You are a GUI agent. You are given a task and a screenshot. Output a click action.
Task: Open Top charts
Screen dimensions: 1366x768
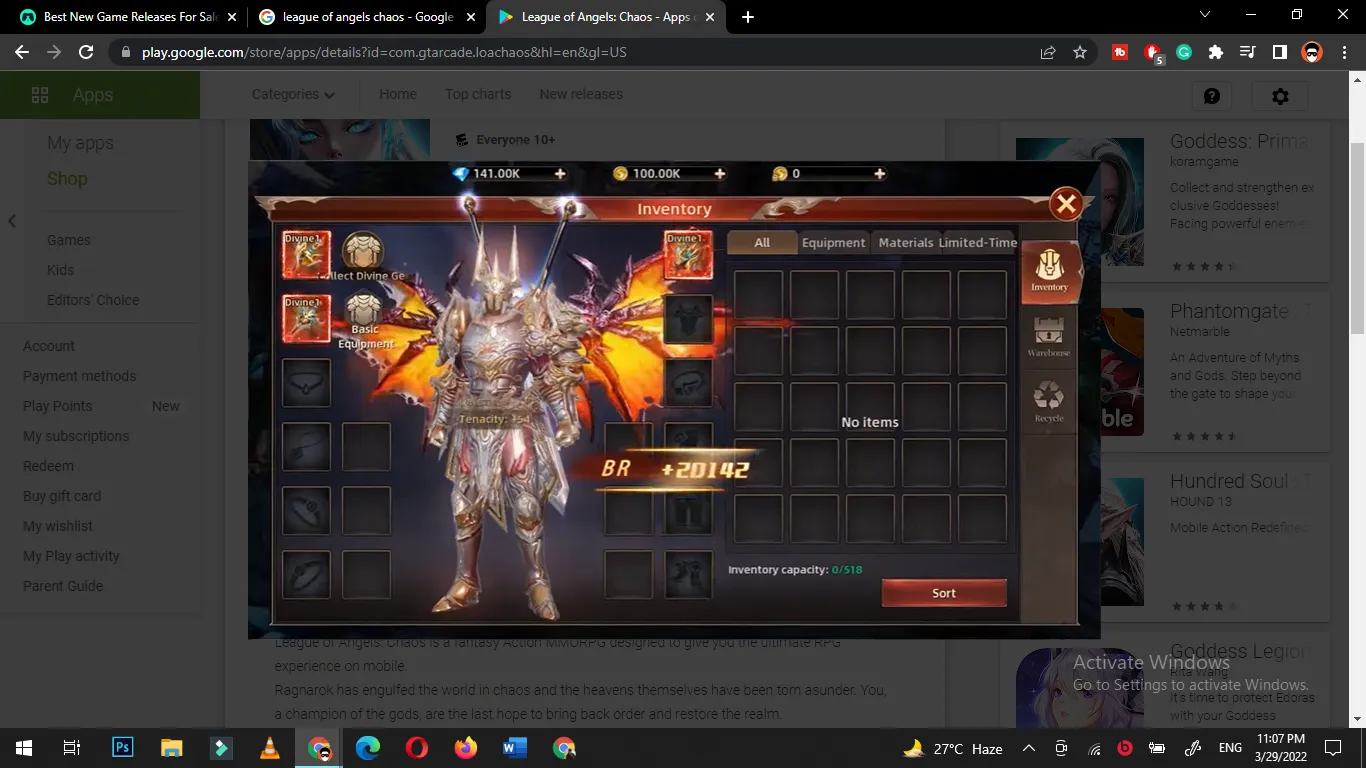(x=478, y=94)
